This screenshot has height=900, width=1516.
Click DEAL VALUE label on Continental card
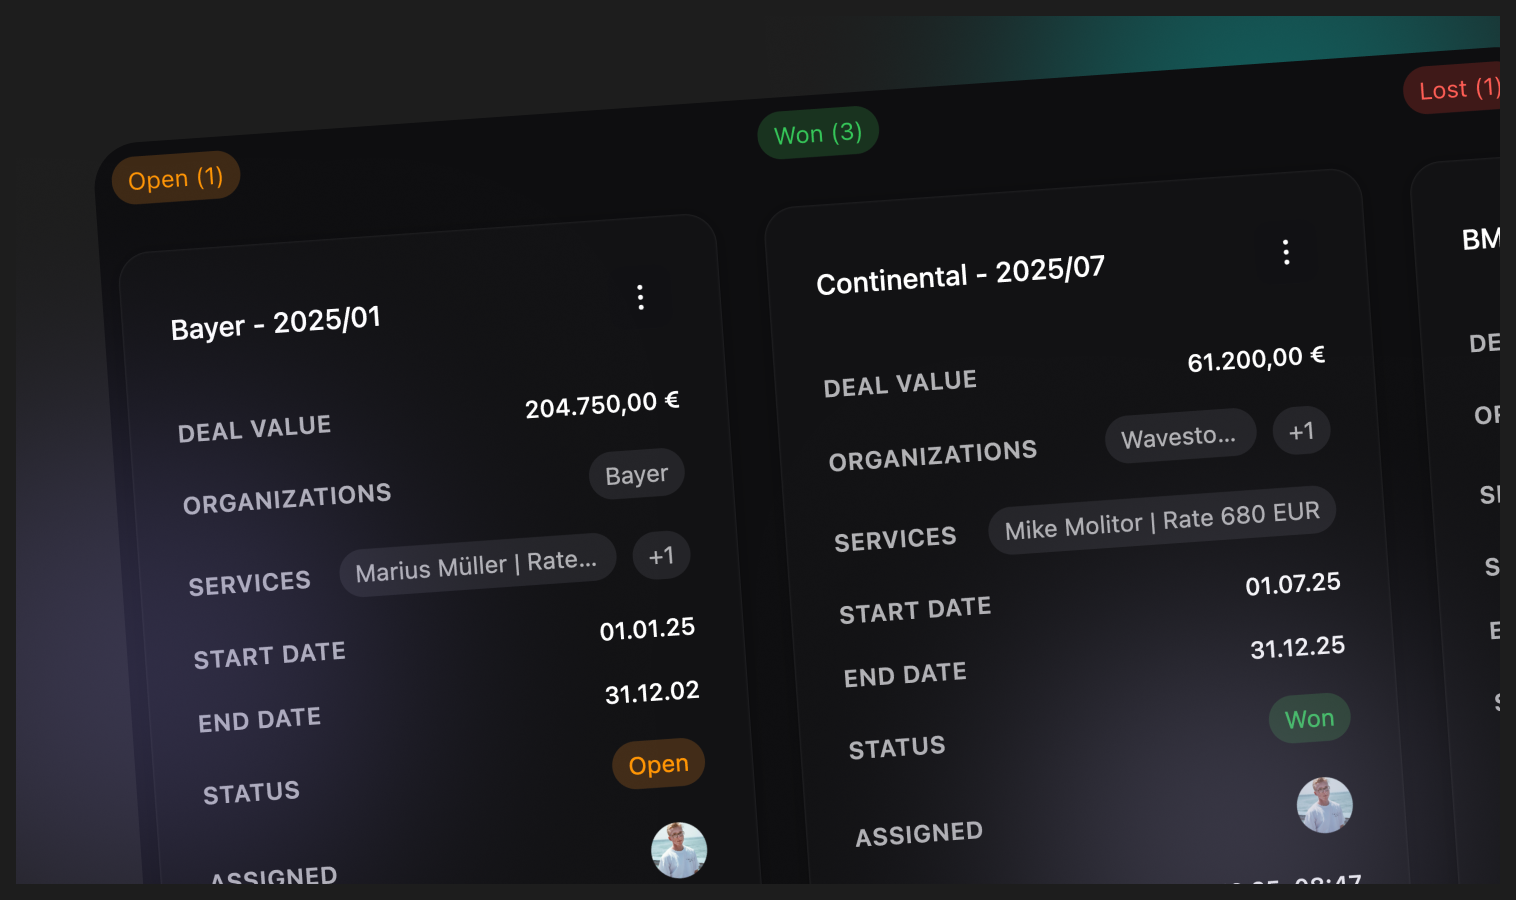[900, 384]
